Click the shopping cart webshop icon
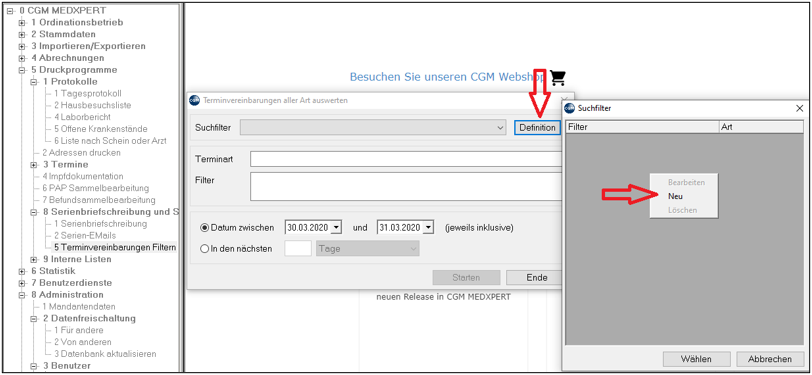This screenshot has width=812, height=375. (x=558, y=78)
